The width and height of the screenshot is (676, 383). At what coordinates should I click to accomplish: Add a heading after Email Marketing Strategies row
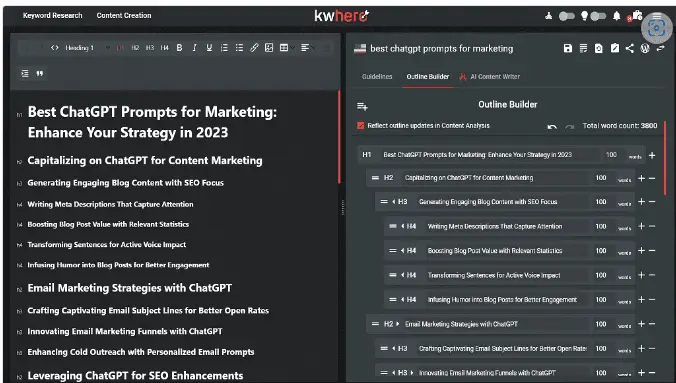coord(642,324)
